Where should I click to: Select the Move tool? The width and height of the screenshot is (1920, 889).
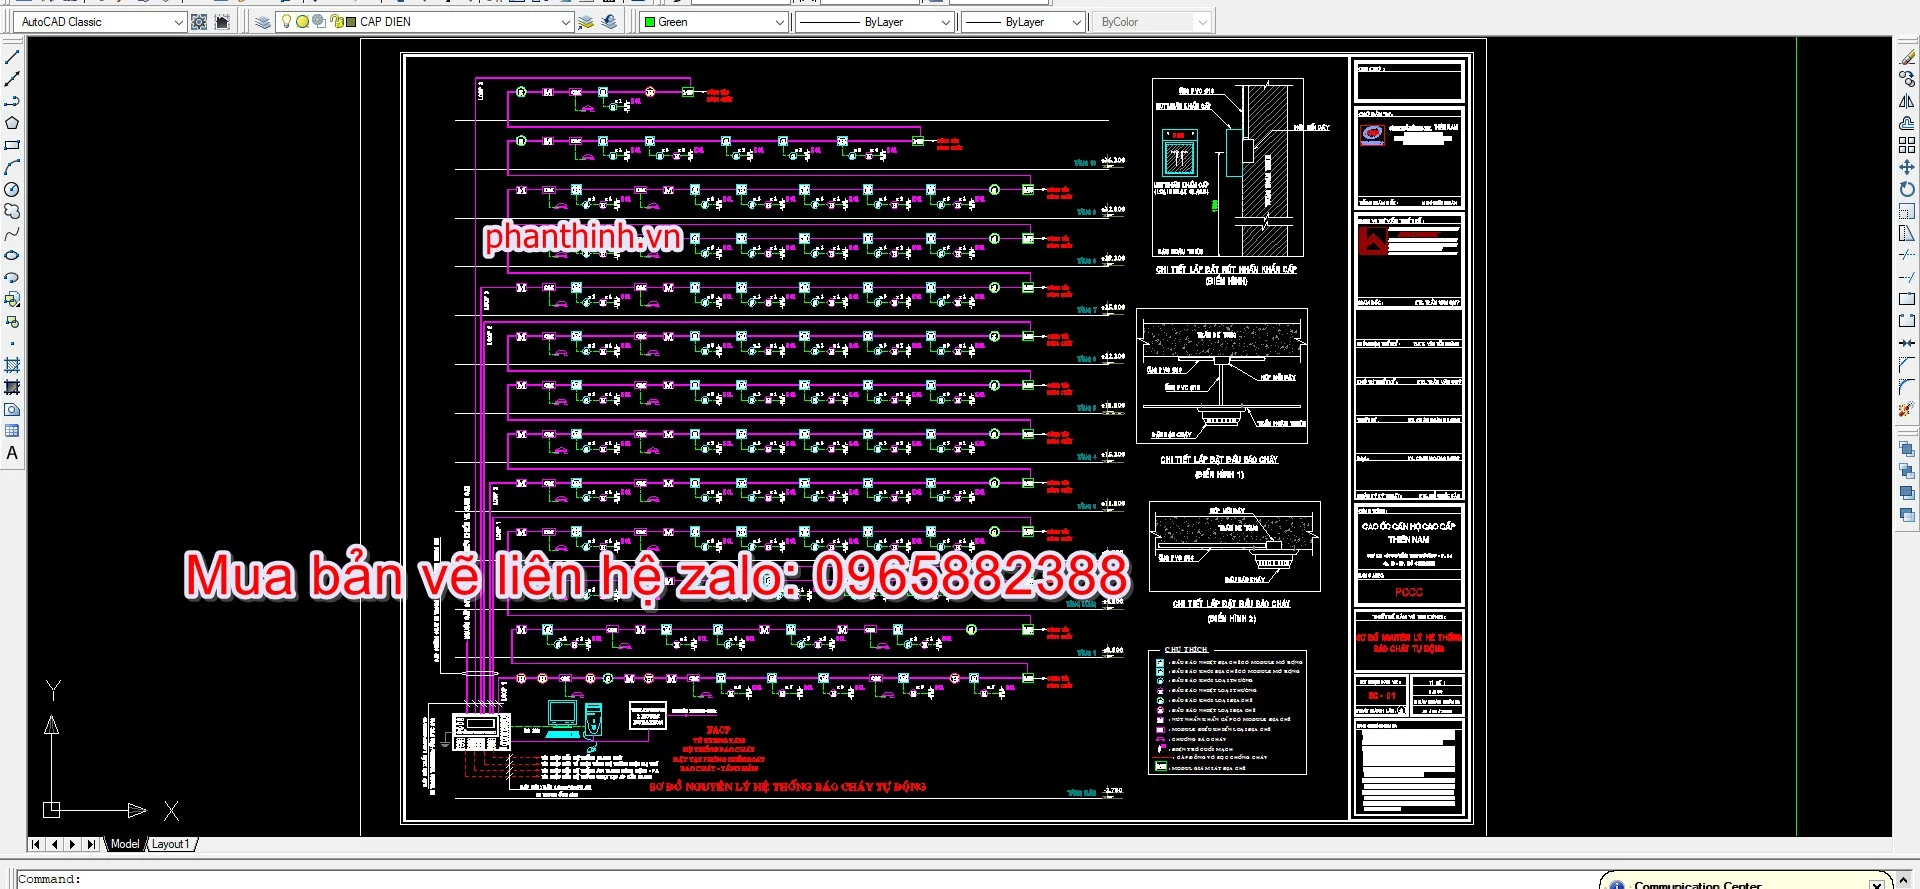(1907, 167)
